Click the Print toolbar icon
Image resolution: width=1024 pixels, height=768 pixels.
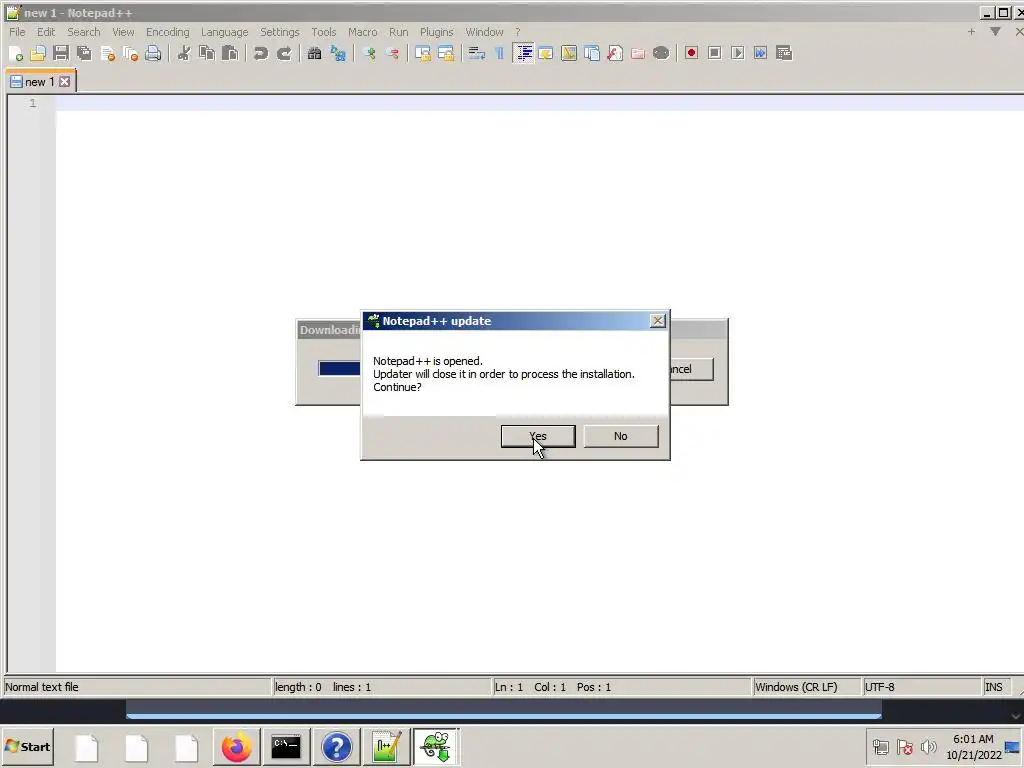click(x=153, y=54)
